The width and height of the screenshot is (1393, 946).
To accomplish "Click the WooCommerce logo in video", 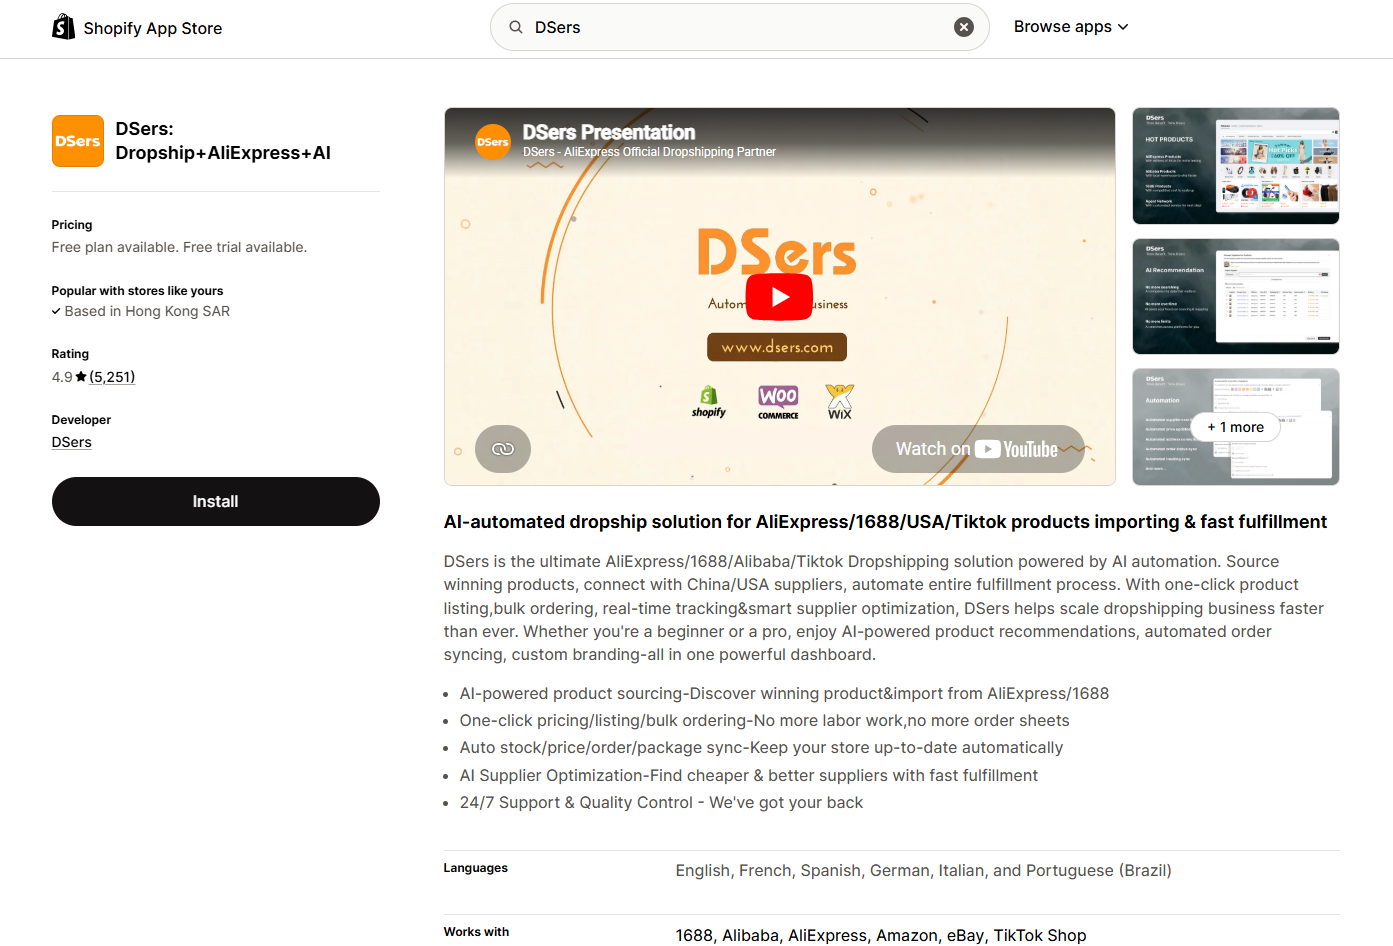I will [x=778, y=402].
